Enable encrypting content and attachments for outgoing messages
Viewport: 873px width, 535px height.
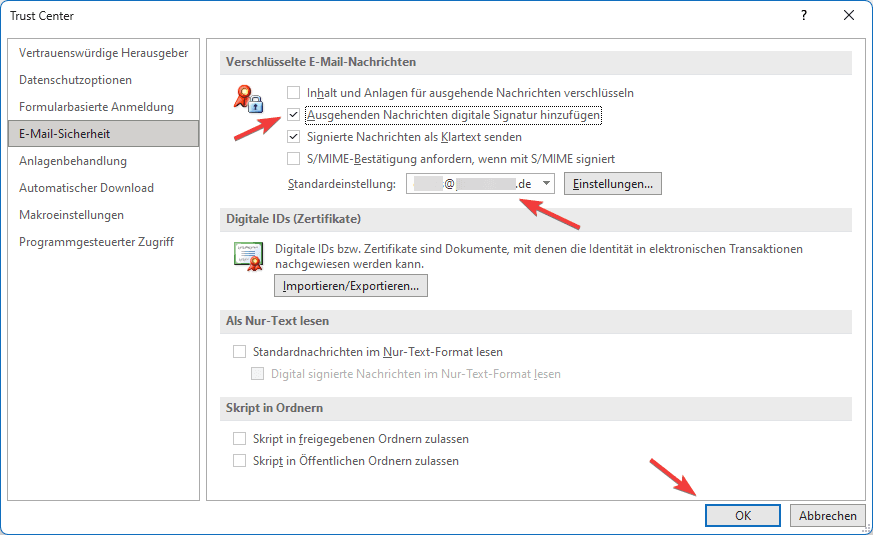point(294,93)
